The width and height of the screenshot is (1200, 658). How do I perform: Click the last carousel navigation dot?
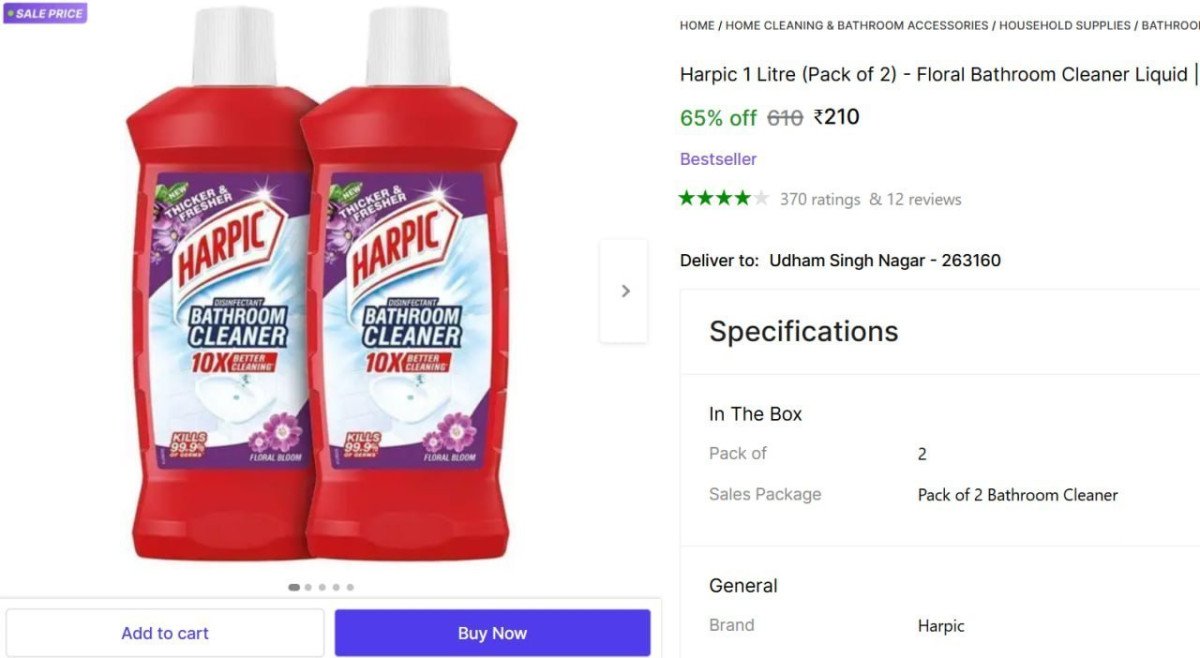click(x=349, y=588)
